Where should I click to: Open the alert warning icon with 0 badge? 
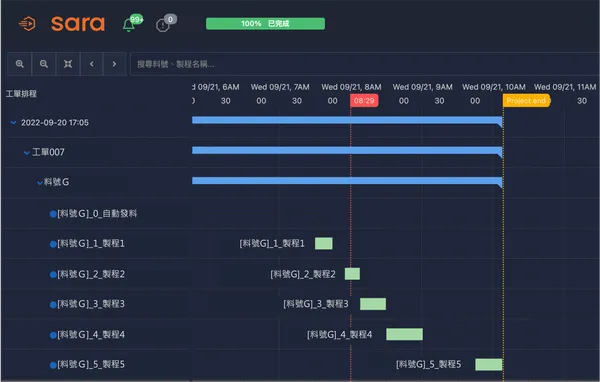[163, 26]
